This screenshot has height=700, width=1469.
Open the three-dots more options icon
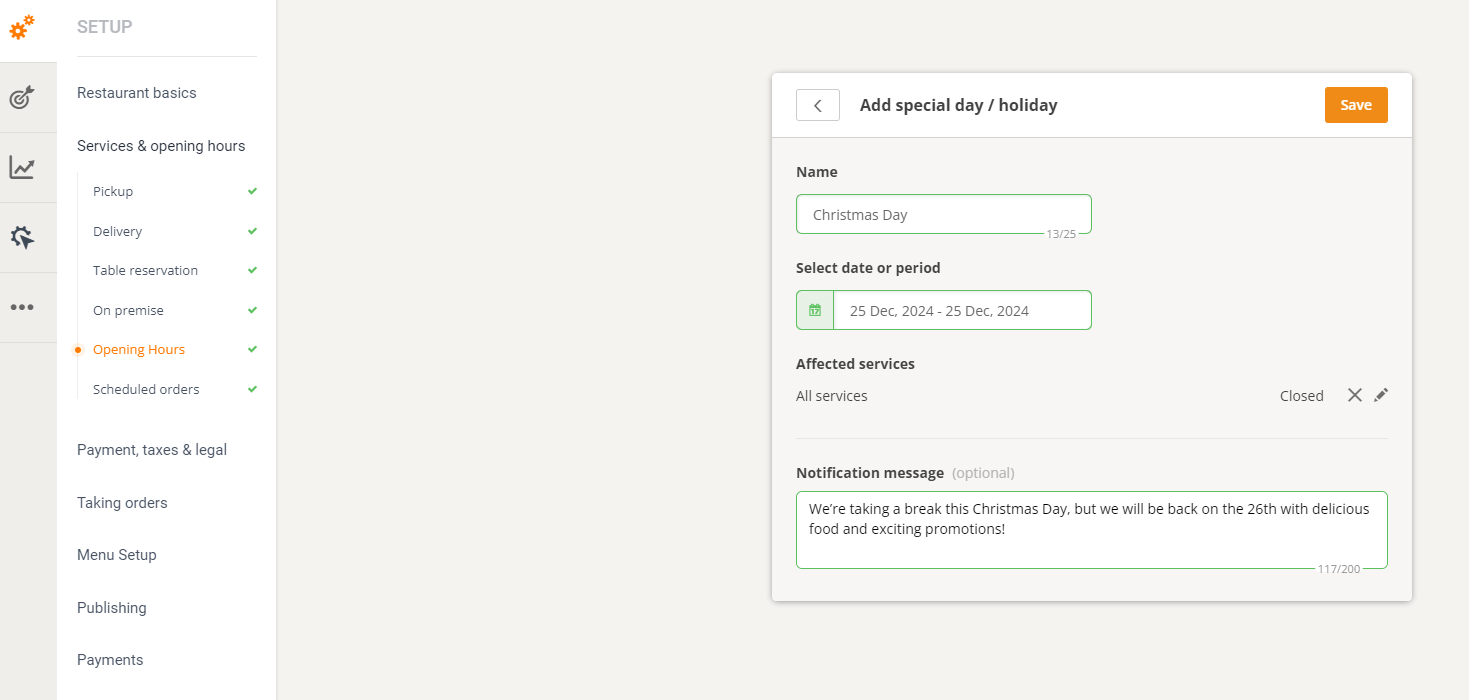pos(22,307)
